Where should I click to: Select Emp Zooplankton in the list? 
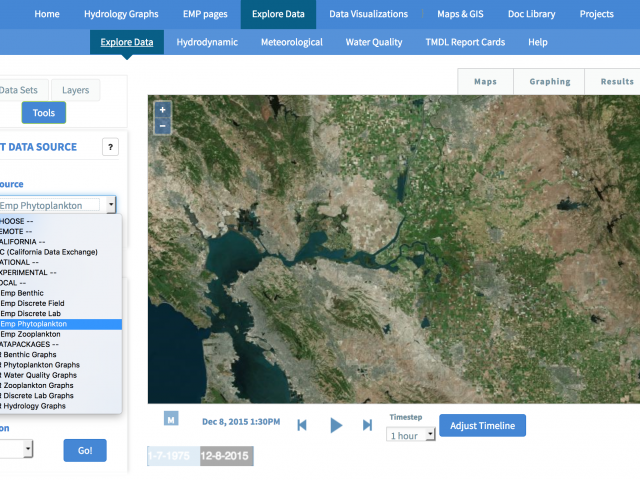61,334
